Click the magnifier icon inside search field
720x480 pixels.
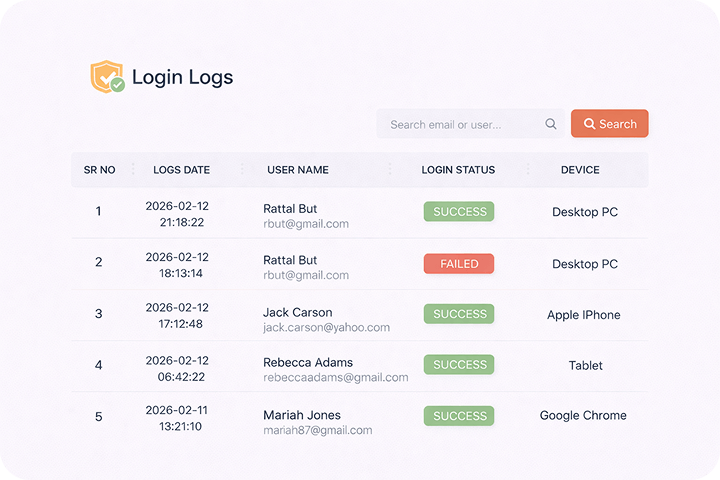click(551, 125)
